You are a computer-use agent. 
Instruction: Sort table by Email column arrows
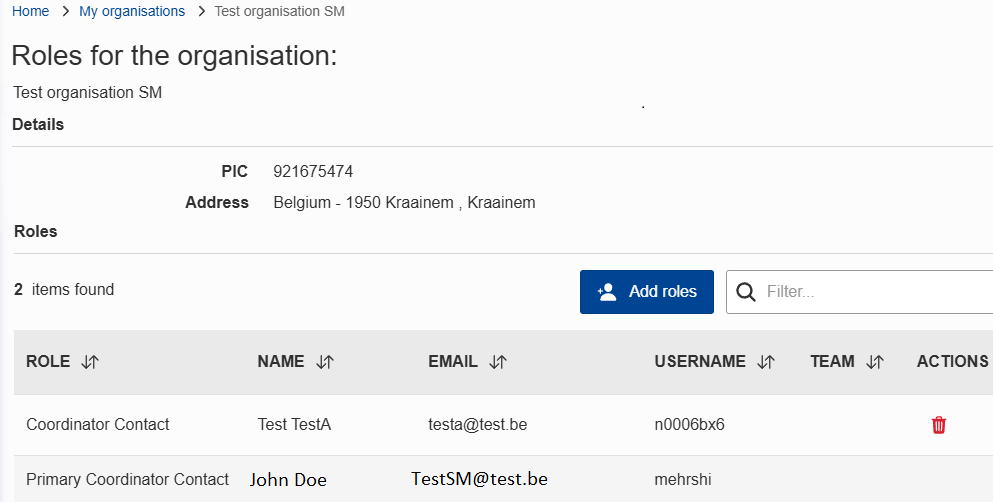pos(498,362)
